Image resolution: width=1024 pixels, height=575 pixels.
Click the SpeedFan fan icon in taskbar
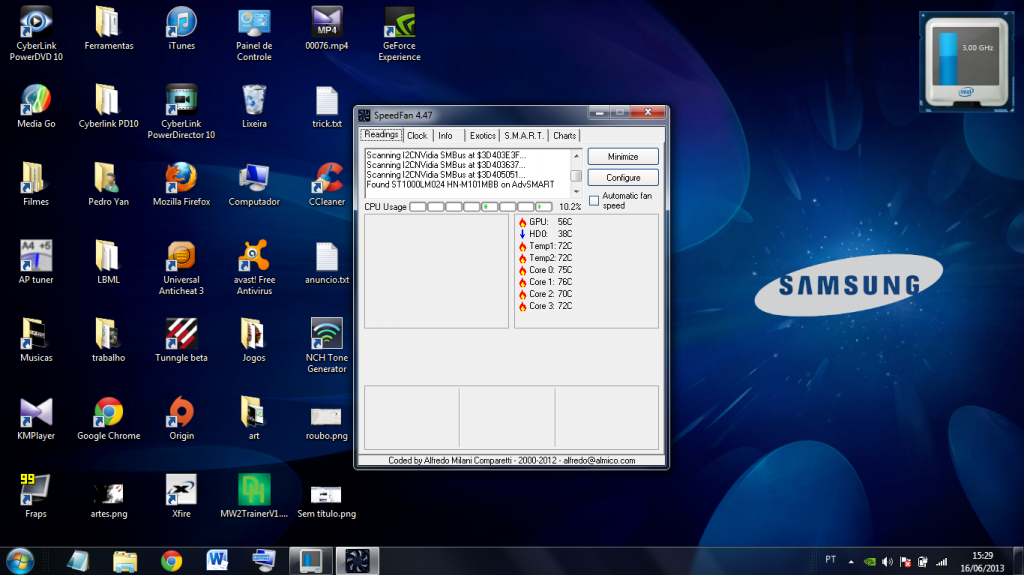tap(356, 560)
